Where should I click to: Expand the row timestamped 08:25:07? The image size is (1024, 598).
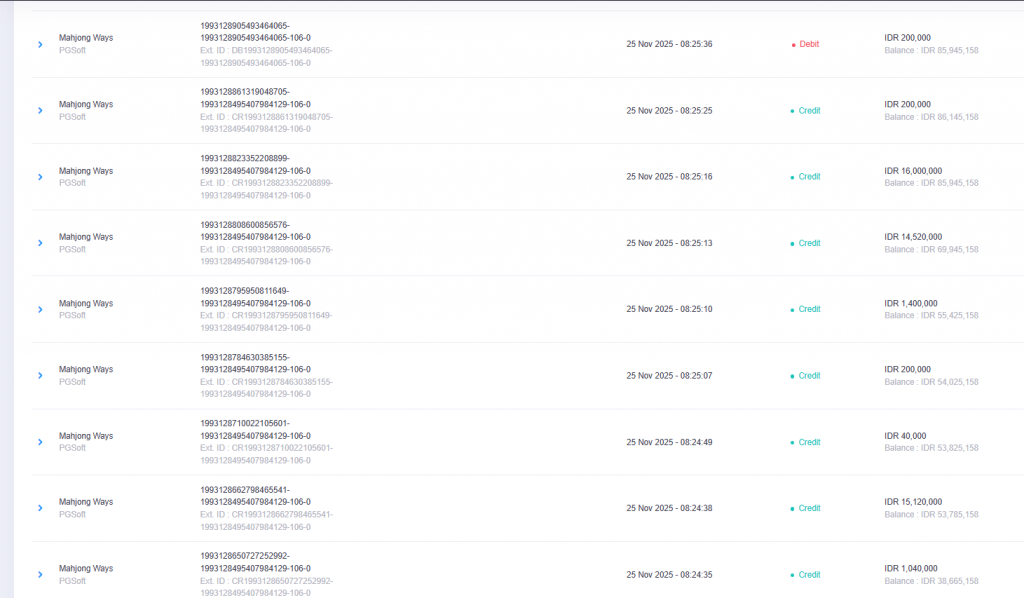pyautogui.click(x=40, y=376)
